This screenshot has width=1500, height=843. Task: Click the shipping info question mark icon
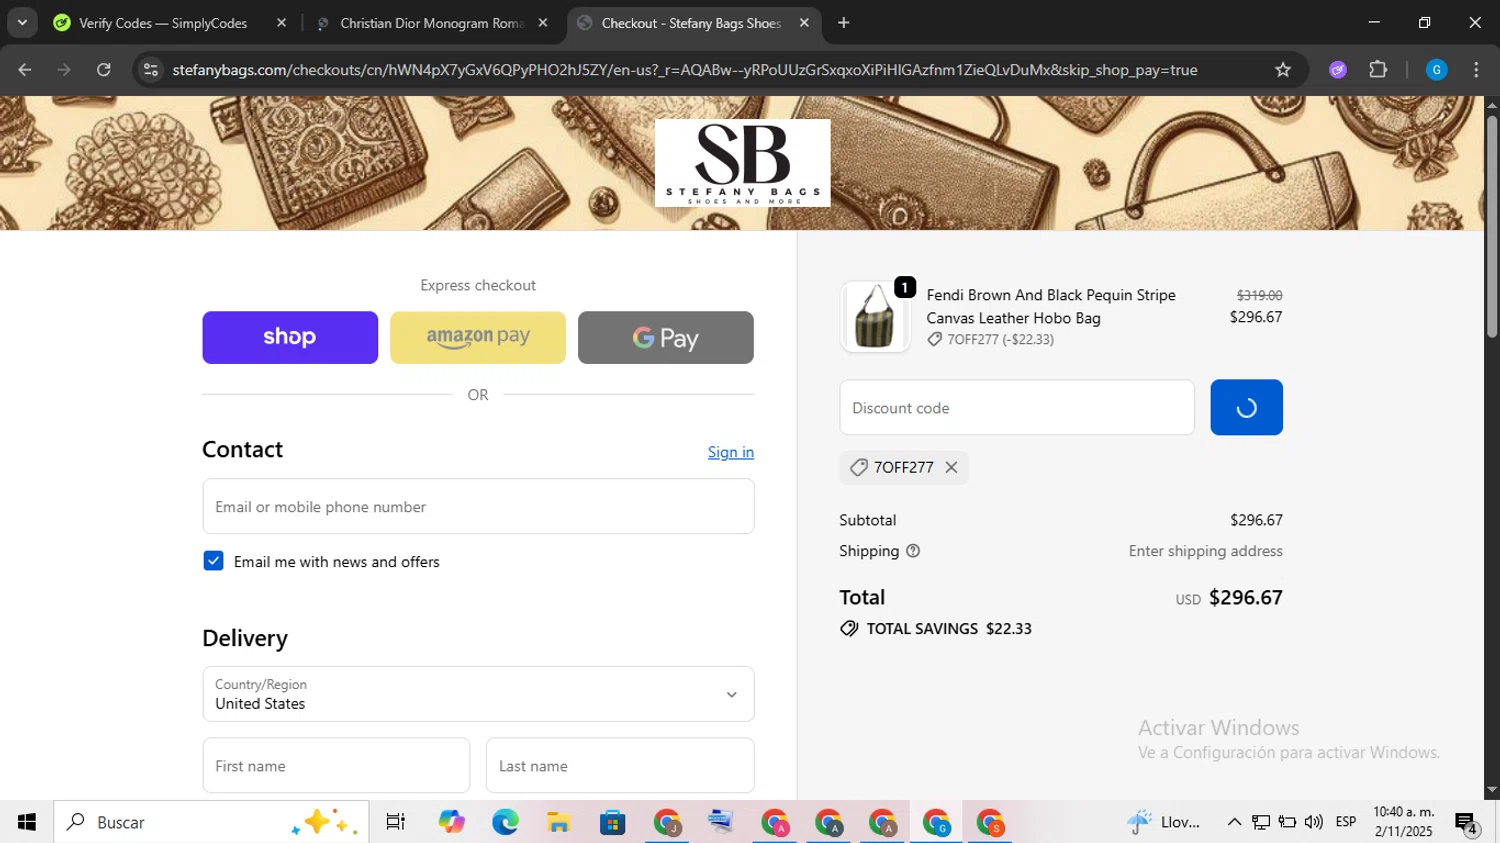click(913, 551)
